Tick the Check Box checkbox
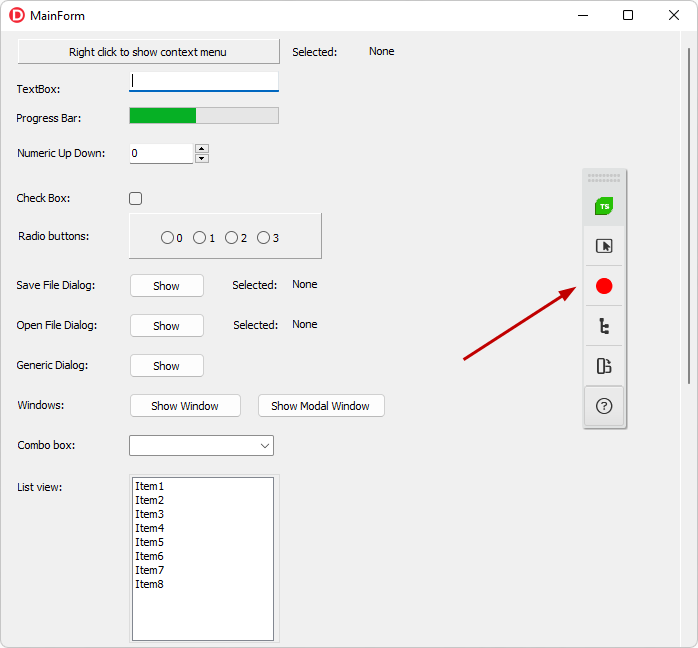Image resolution: width=698 pixels, height=648 pixels. [x=135, y=198]
